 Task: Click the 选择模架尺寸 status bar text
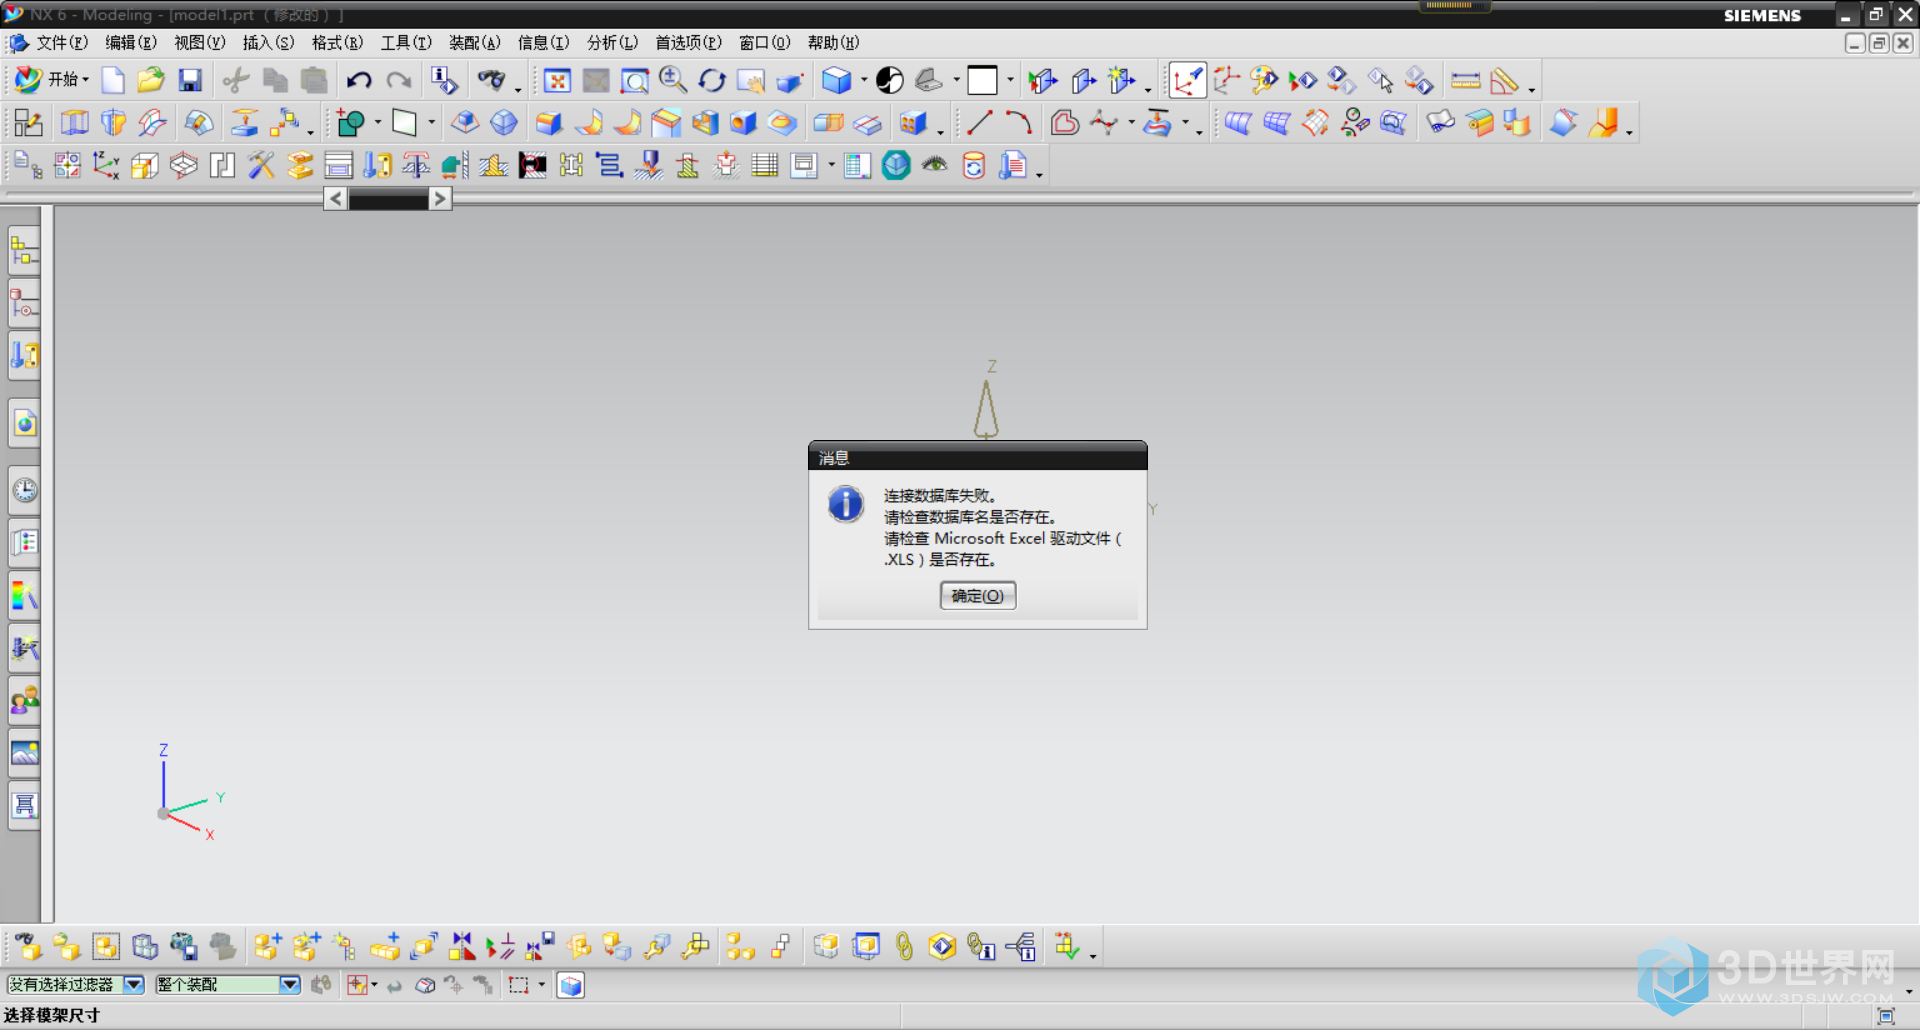tap(52, 1015)
